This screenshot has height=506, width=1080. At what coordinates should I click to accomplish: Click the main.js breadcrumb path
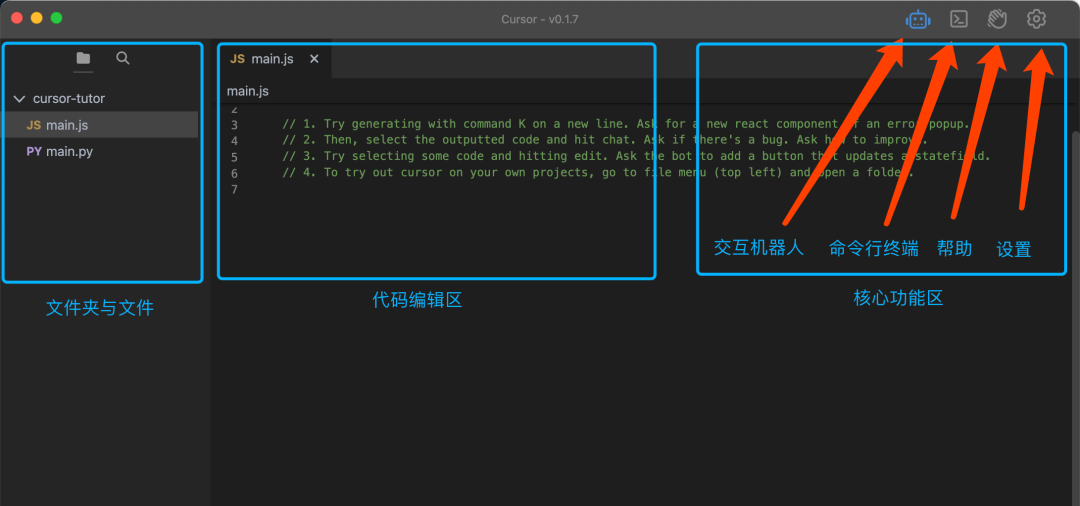[x=248, y=91]
